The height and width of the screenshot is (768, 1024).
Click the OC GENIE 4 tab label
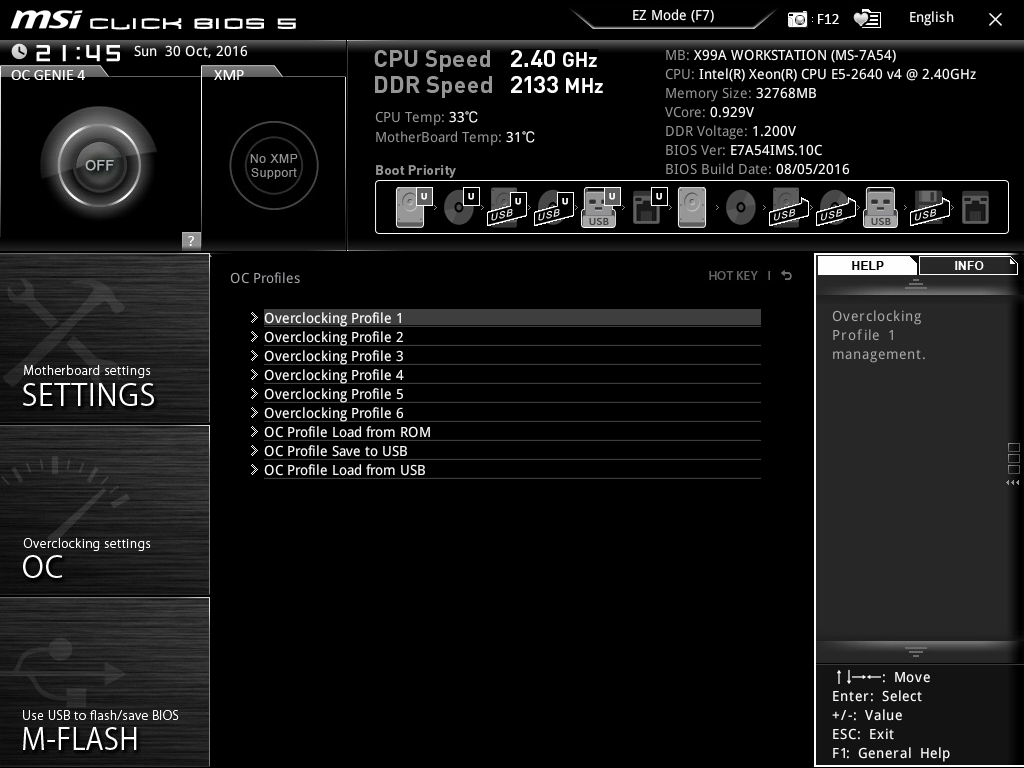pyautogui.click(x=48, y=75)
